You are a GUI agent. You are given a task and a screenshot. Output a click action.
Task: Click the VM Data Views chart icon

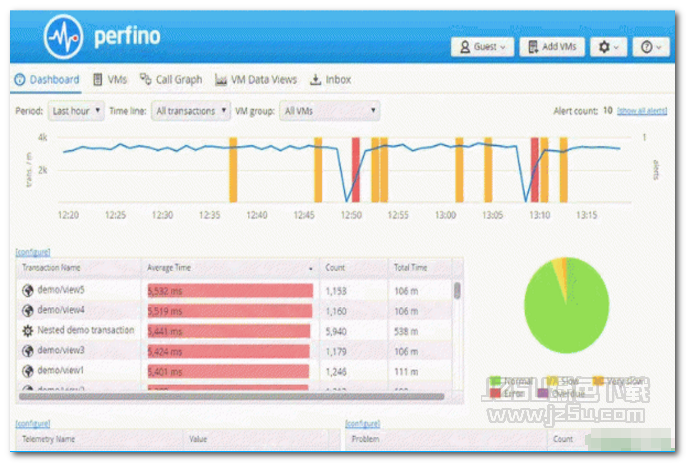(221, 80)
